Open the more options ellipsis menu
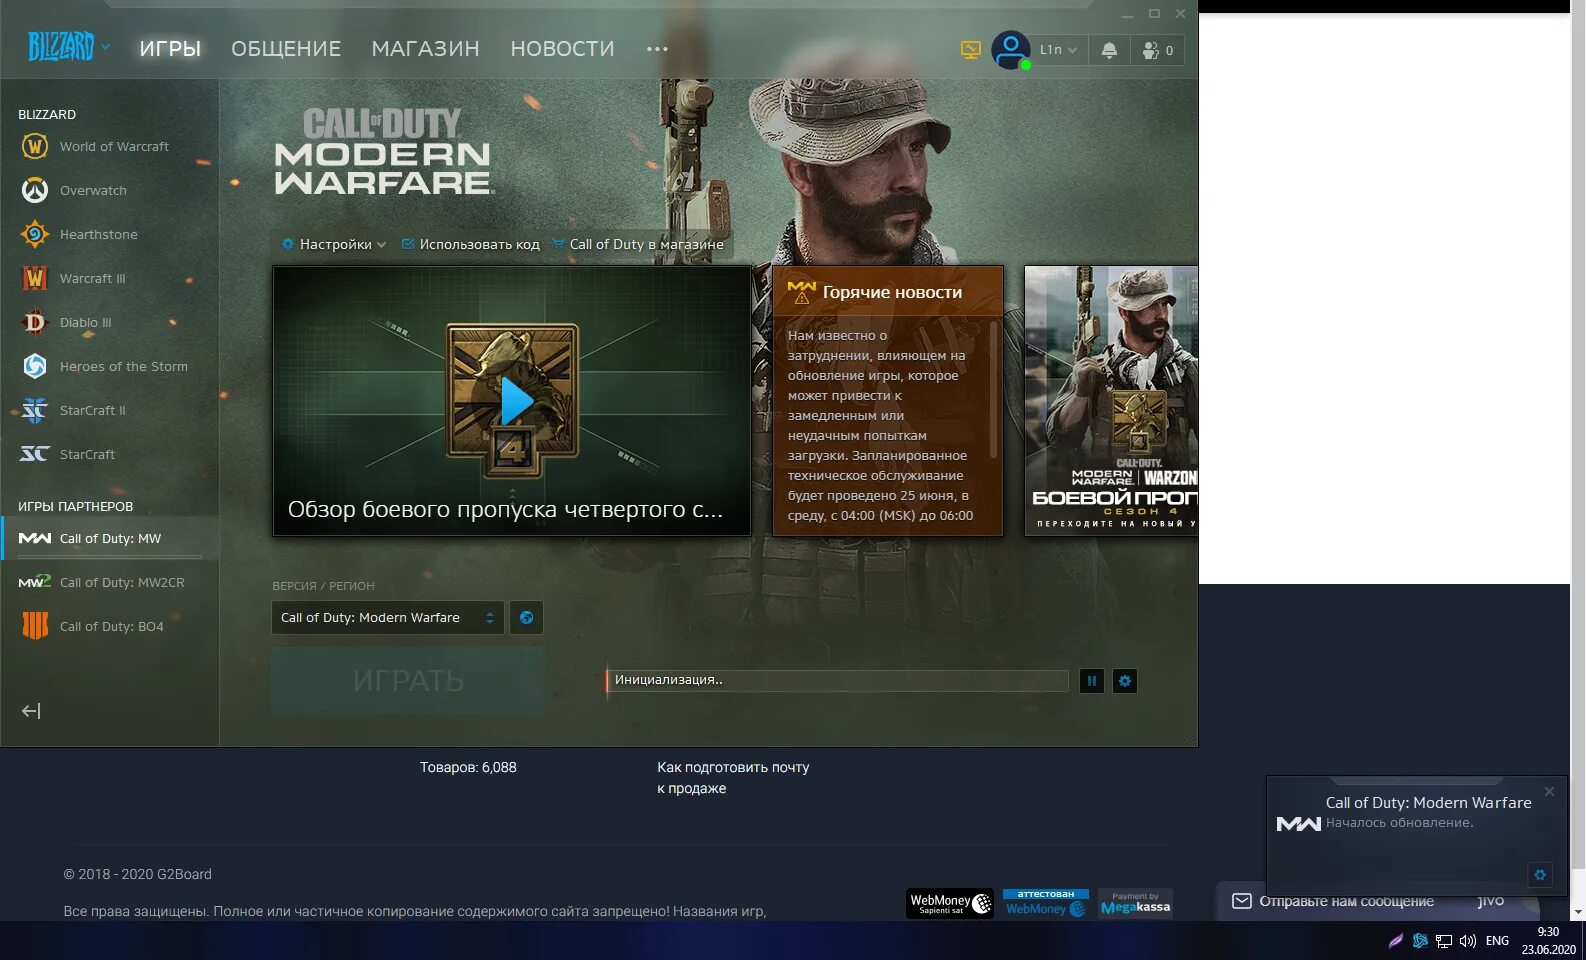The width and height of the screenshot is (1586, 960). click(x=657, y=49)
